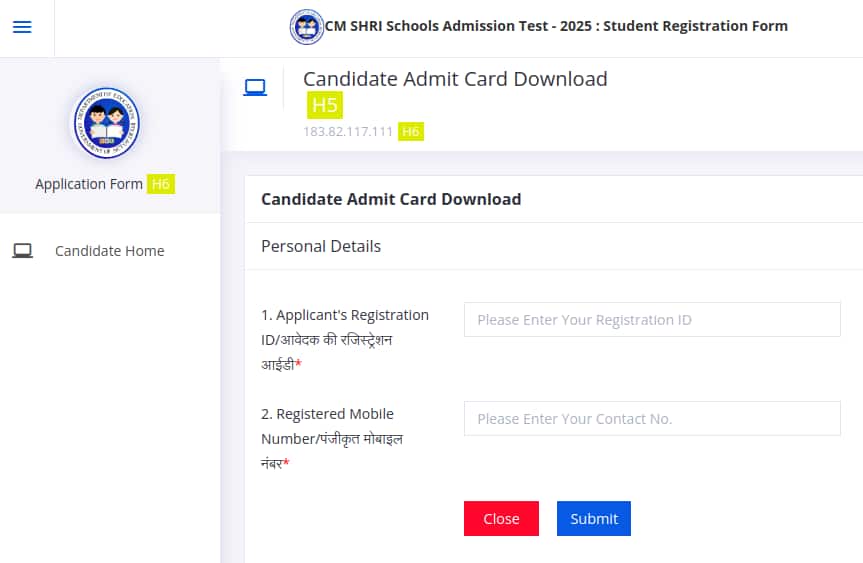Click the bold Candidate Admit Card Download card header

[x=391, y=199]
